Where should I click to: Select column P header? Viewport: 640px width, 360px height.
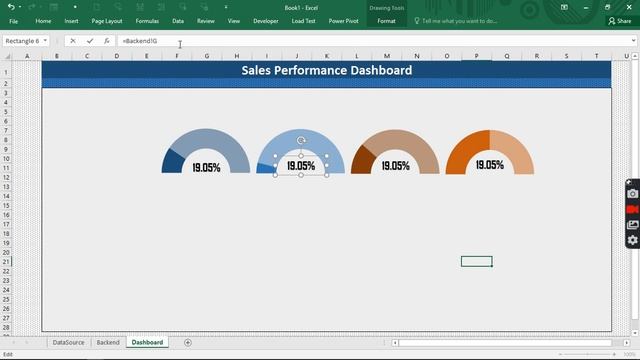tap(476, 56)
